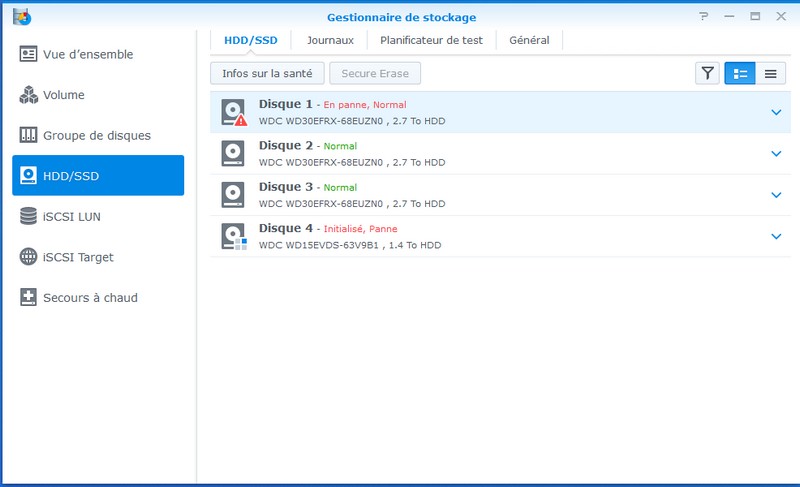
Task: Click the filter funnel icon
Action: click(707, 73)
